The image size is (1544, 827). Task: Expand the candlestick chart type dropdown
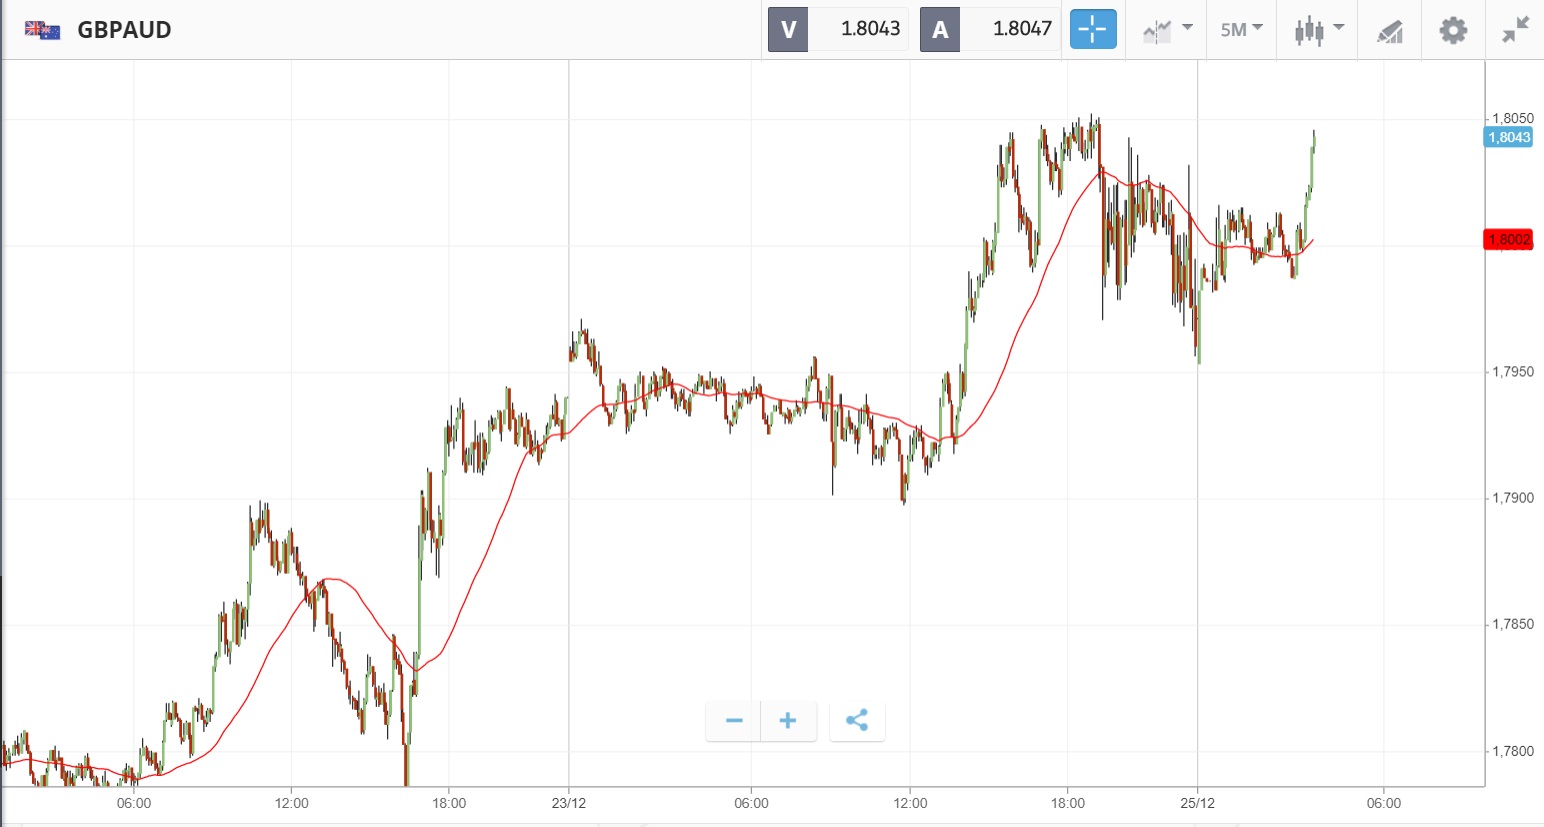click(x=1318, y=30)
